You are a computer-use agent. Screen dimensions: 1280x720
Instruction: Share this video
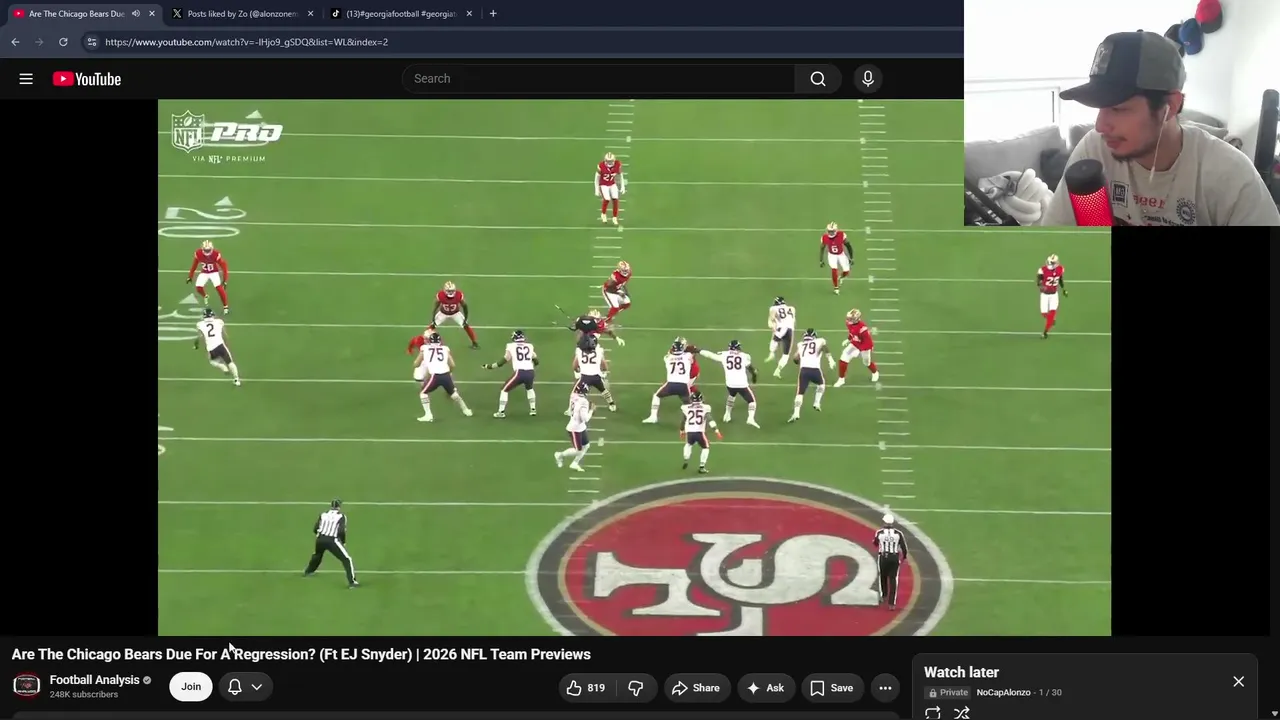696,688
